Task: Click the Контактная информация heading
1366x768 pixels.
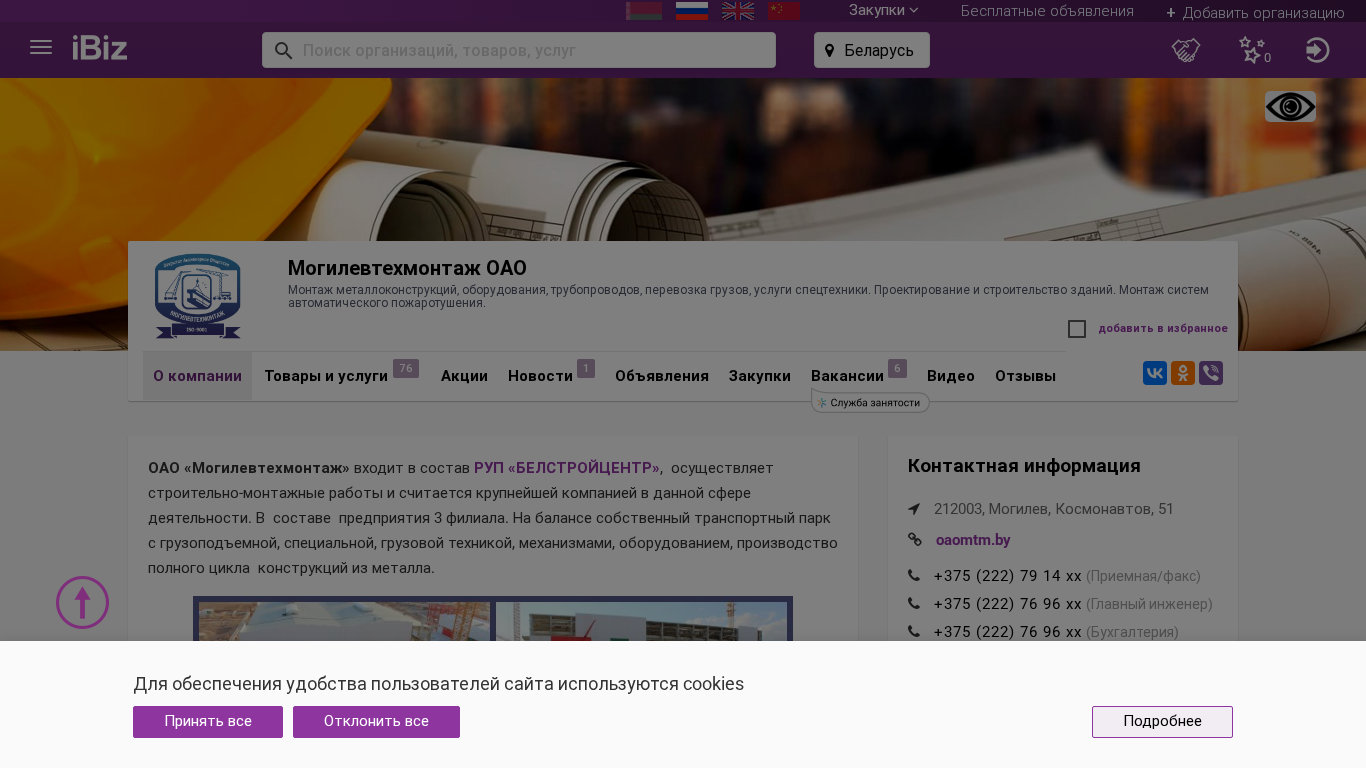Action: coord(1024,466)
